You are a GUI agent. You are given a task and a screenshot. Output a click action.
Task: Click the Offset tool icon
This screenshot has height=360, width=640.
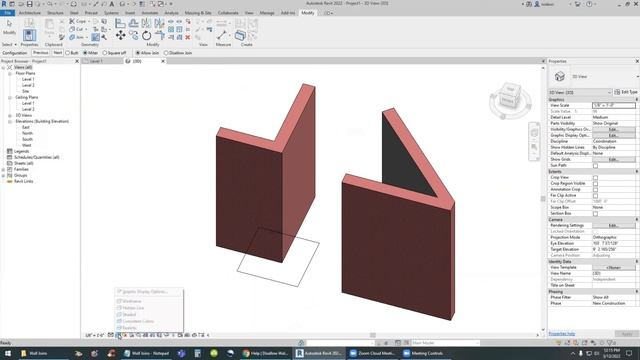click(x=133, y=23)
